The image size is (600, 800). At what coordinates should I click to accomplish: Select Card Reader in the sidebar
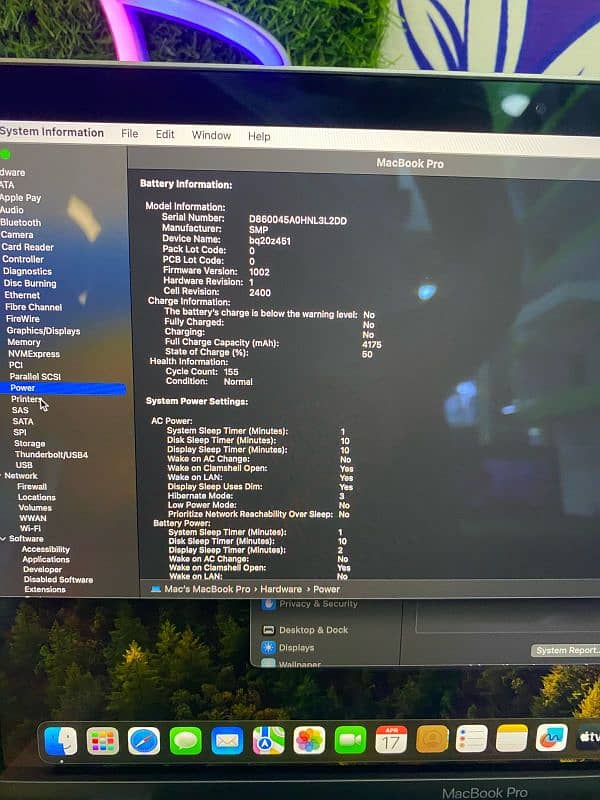pyautogui.click(x=28, y=247)
